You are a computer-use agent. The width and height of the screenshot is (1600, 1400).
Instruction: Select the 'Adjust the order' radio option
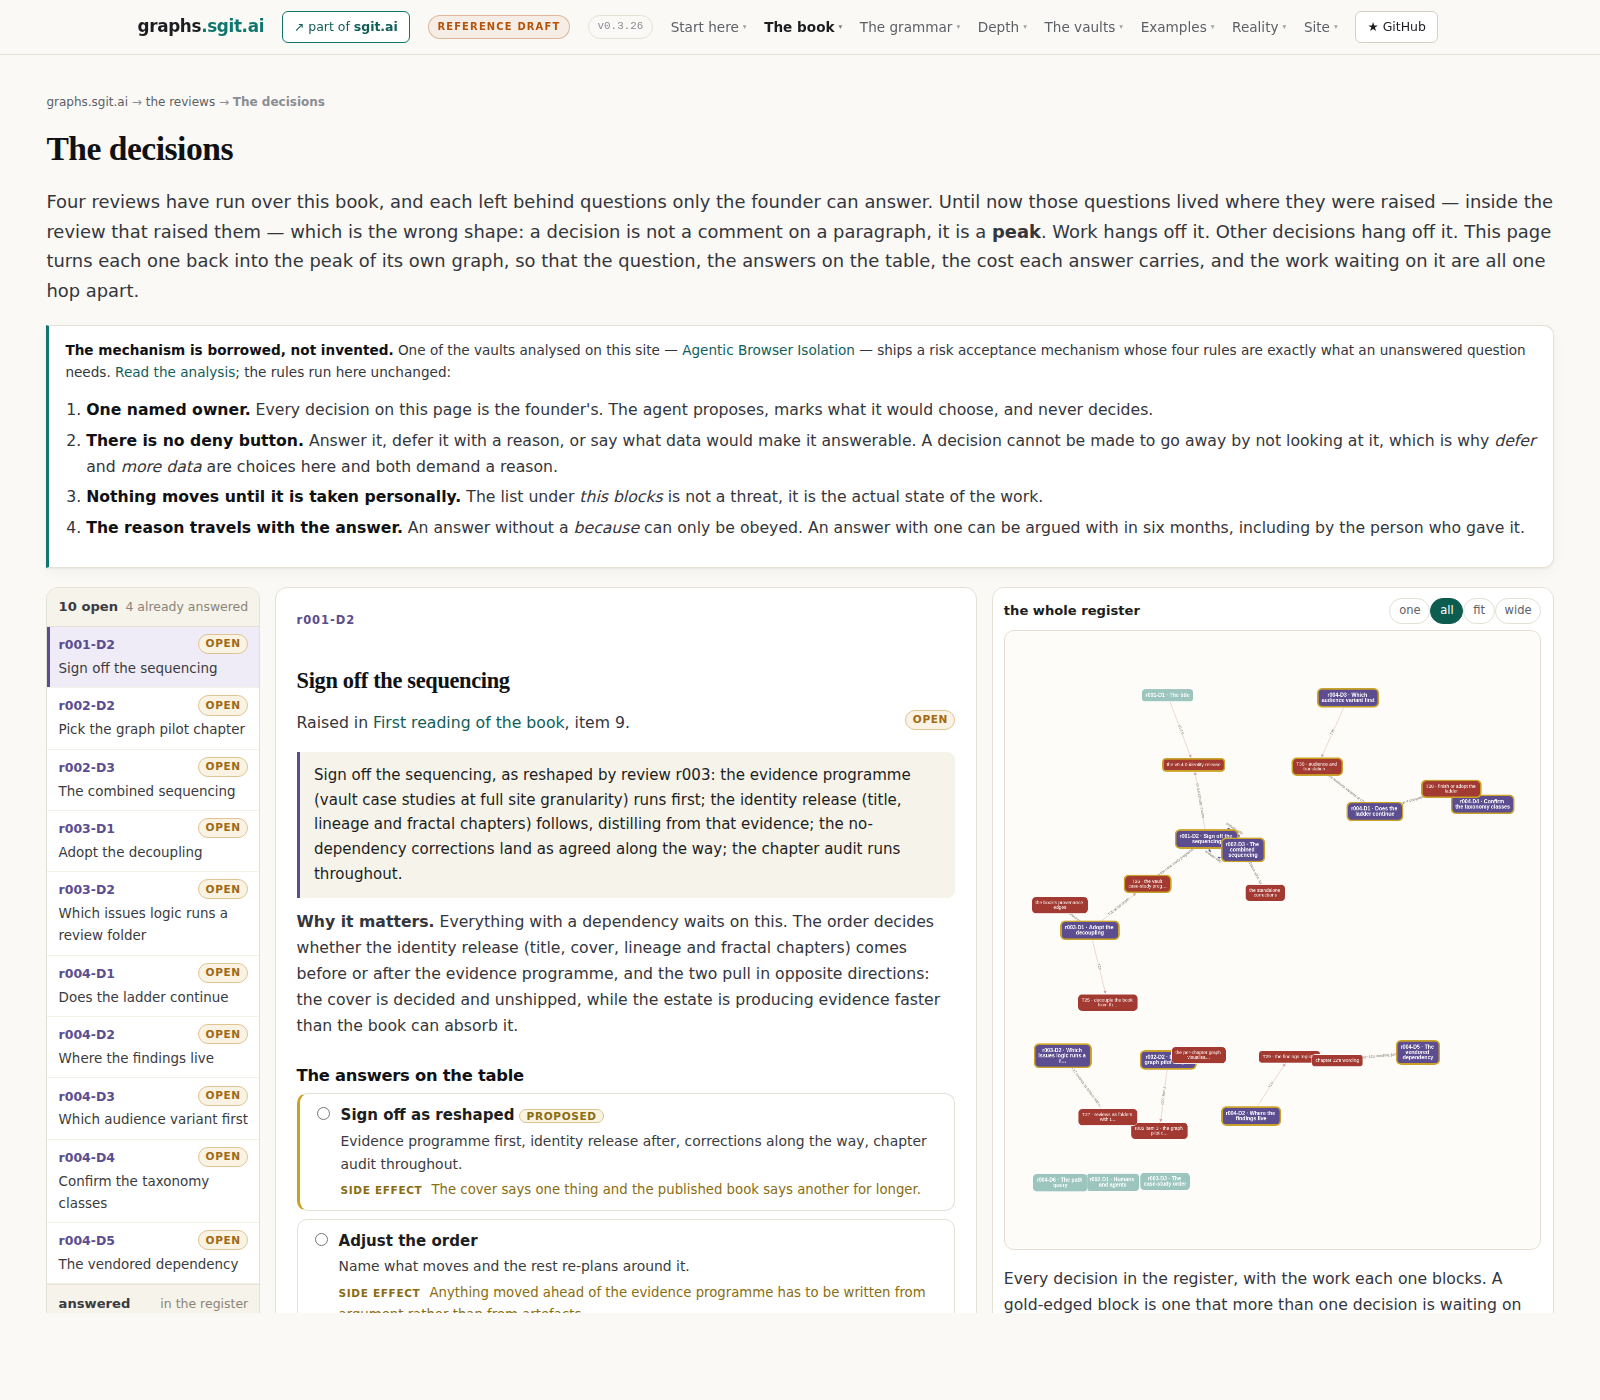(322, 1240)
